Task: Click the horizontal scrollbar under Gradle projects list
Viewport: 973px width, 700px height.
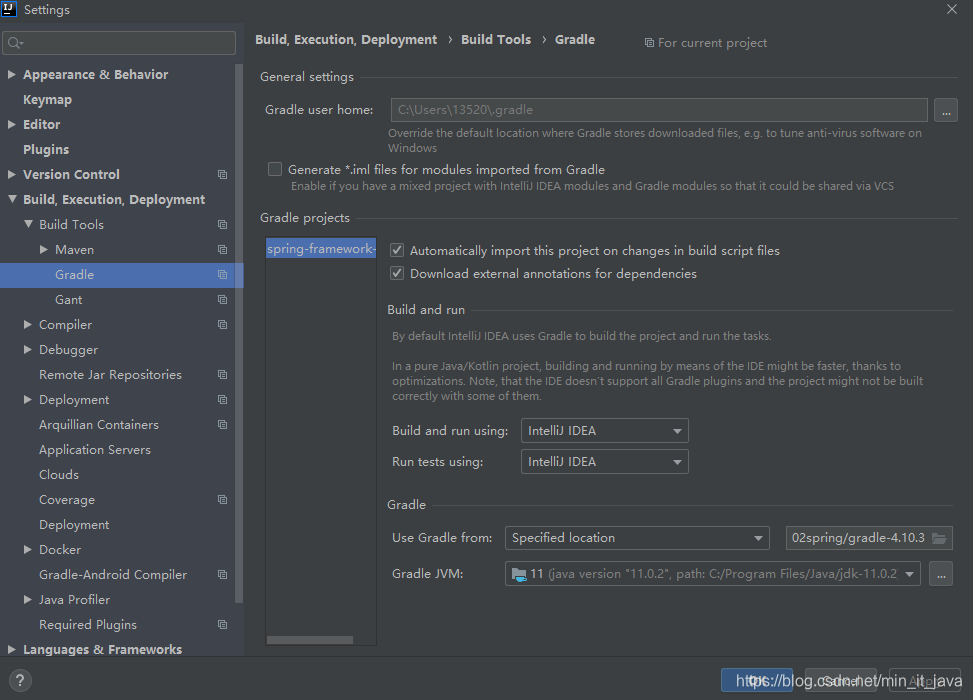Action: 310,640
